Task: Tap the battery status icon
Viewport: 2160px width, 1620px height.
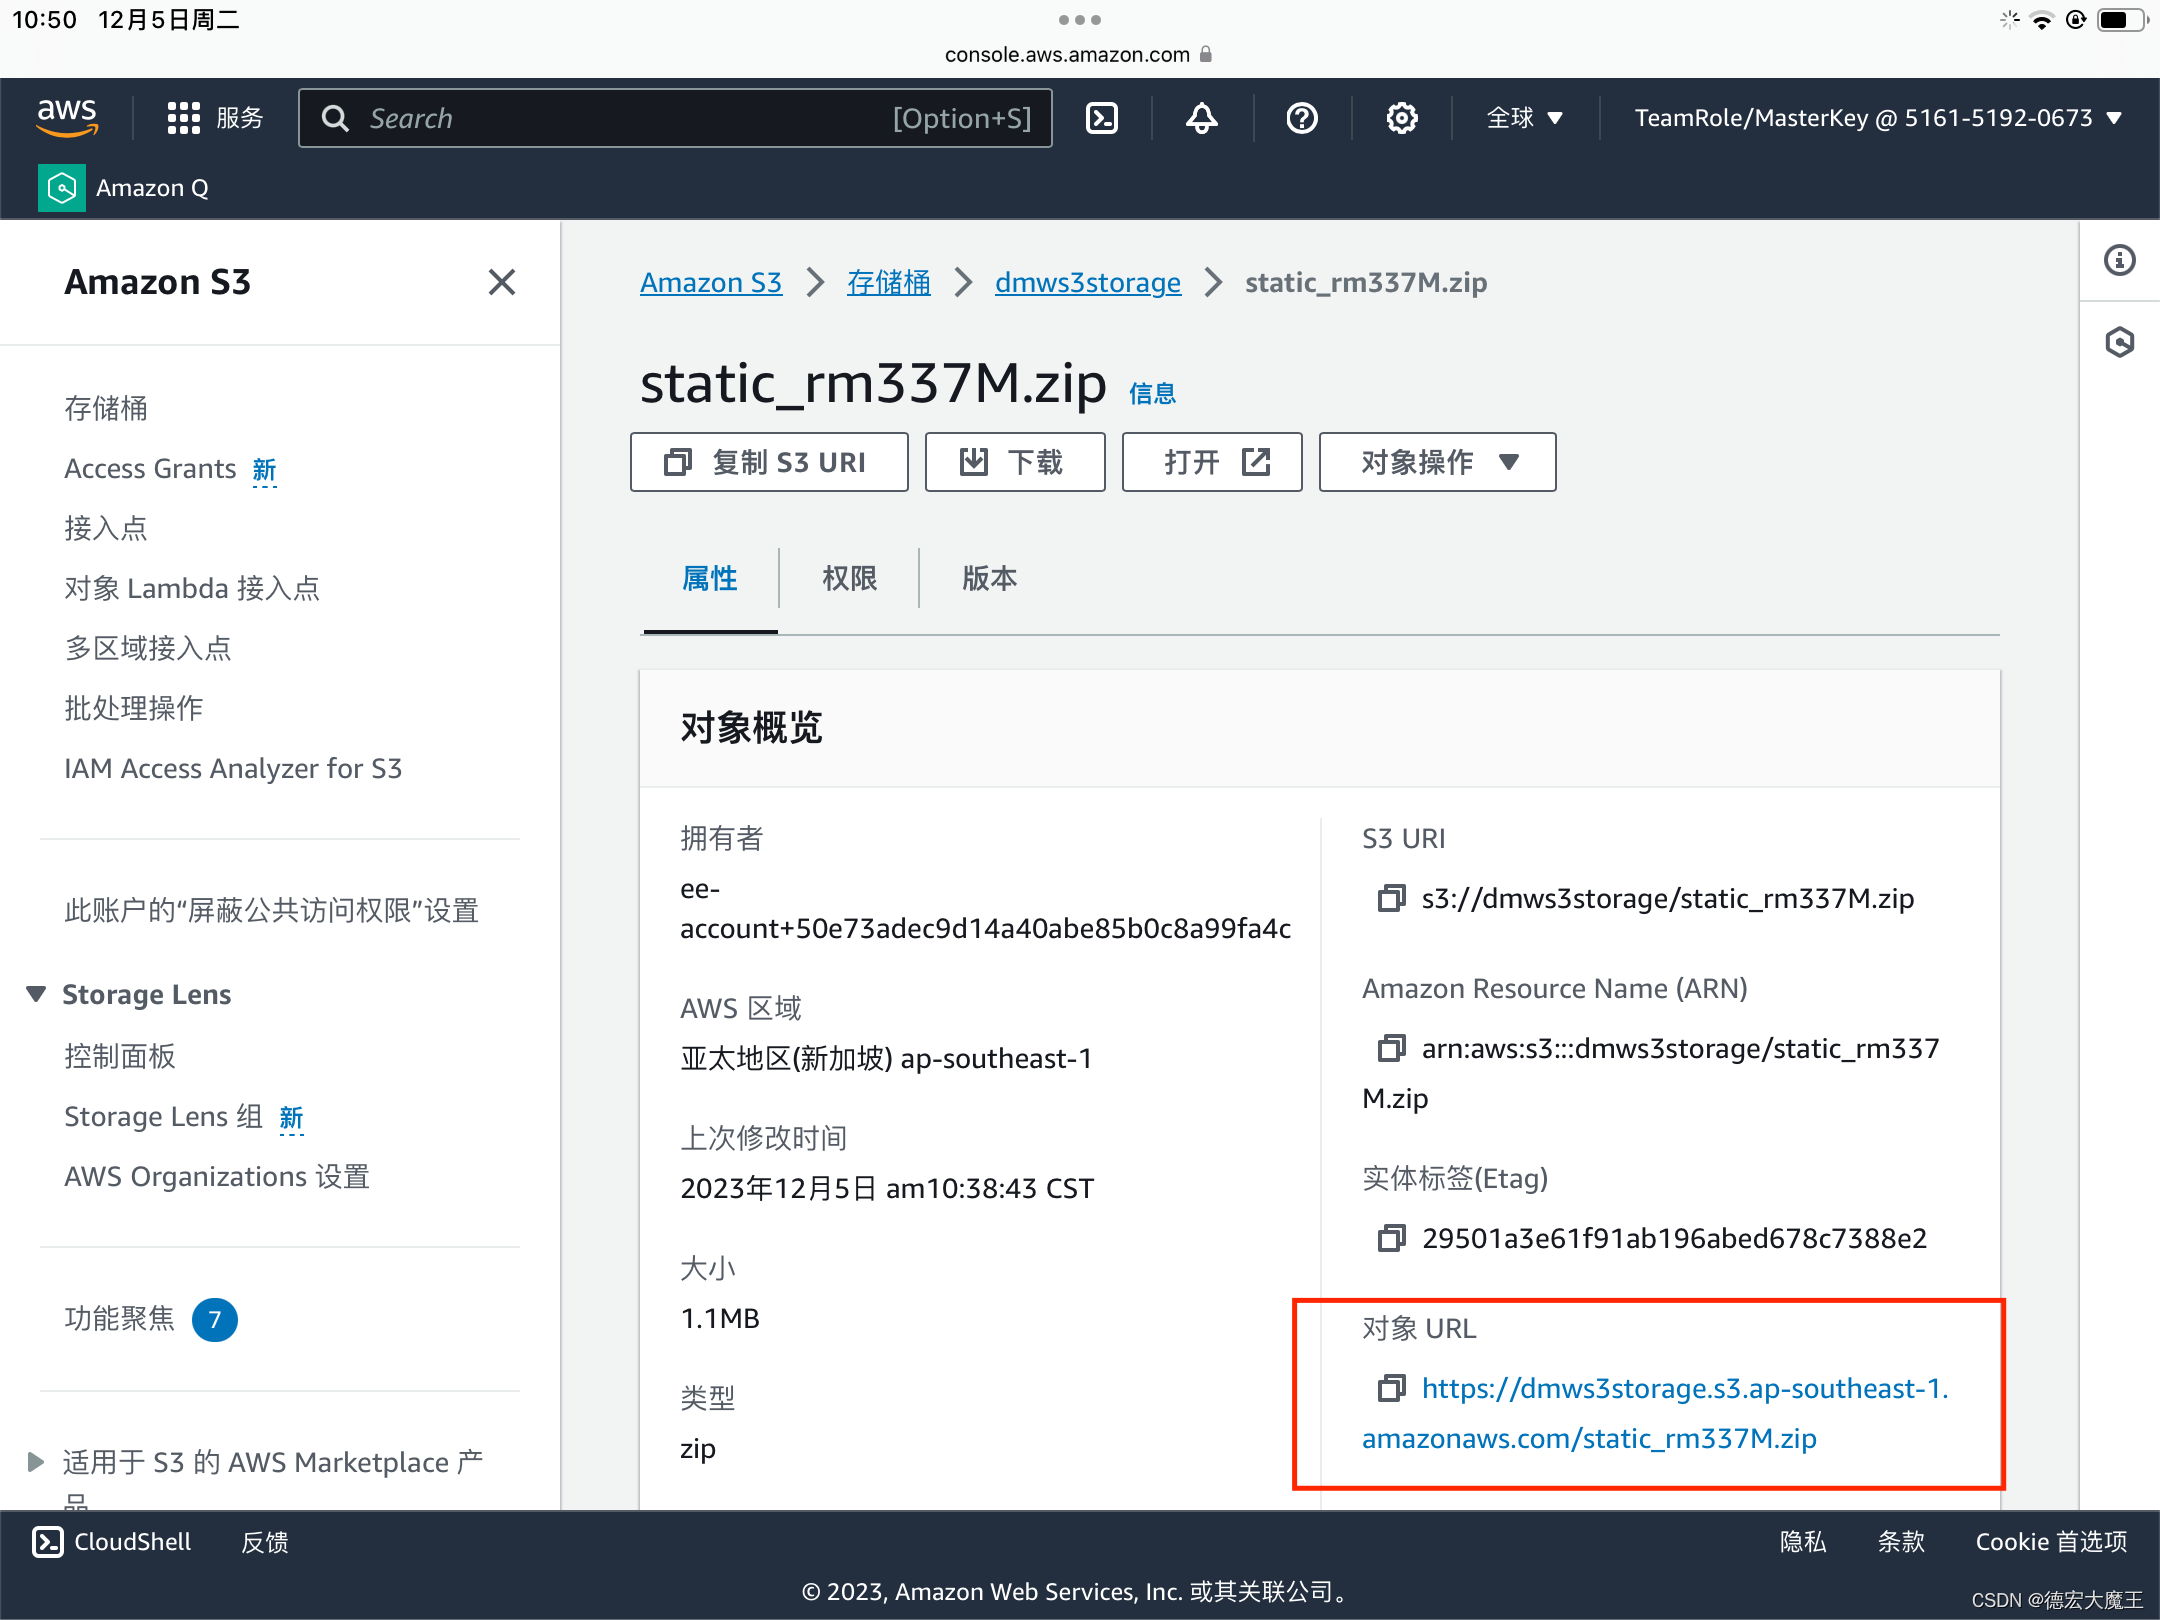Action: click(2122, 20)
